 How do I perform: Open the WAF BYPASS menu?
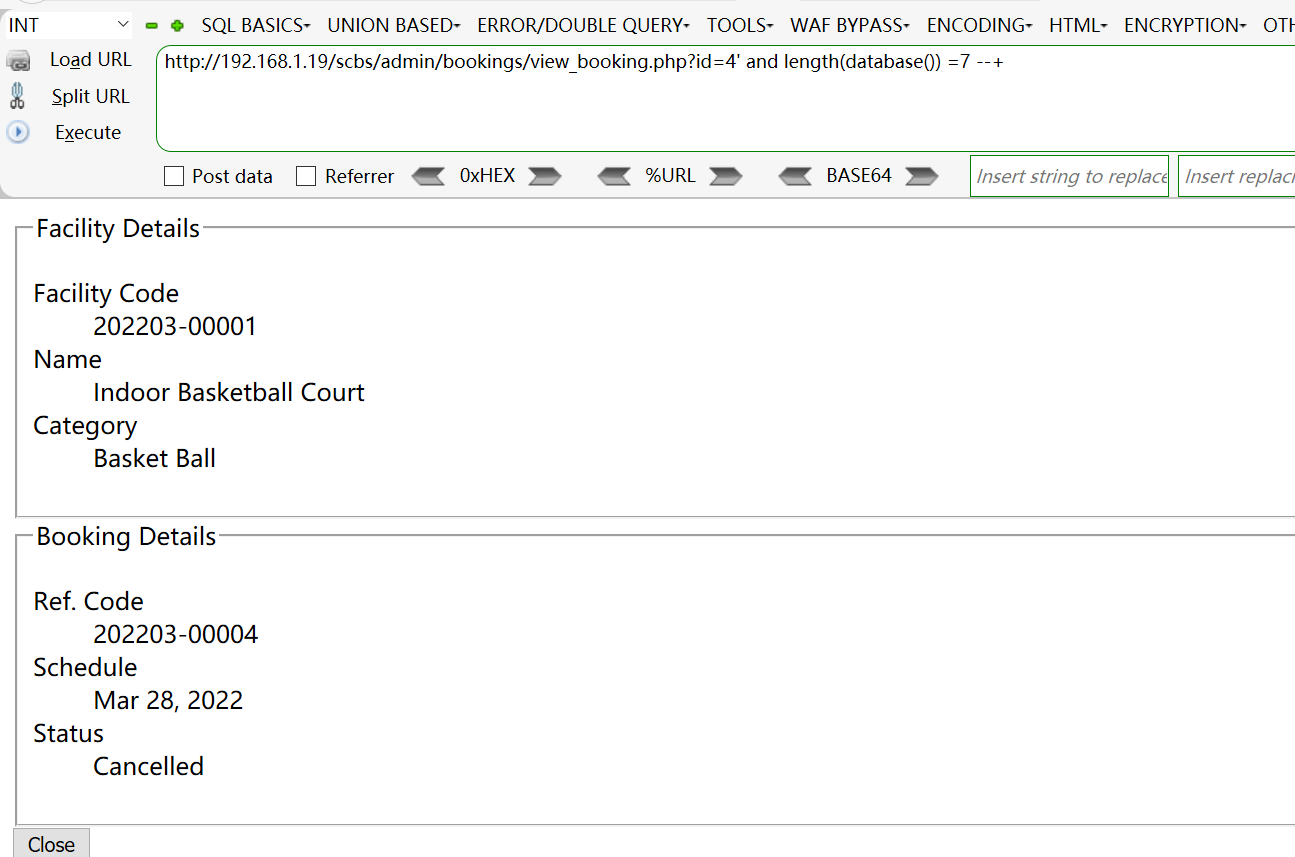tap(850, 25)
